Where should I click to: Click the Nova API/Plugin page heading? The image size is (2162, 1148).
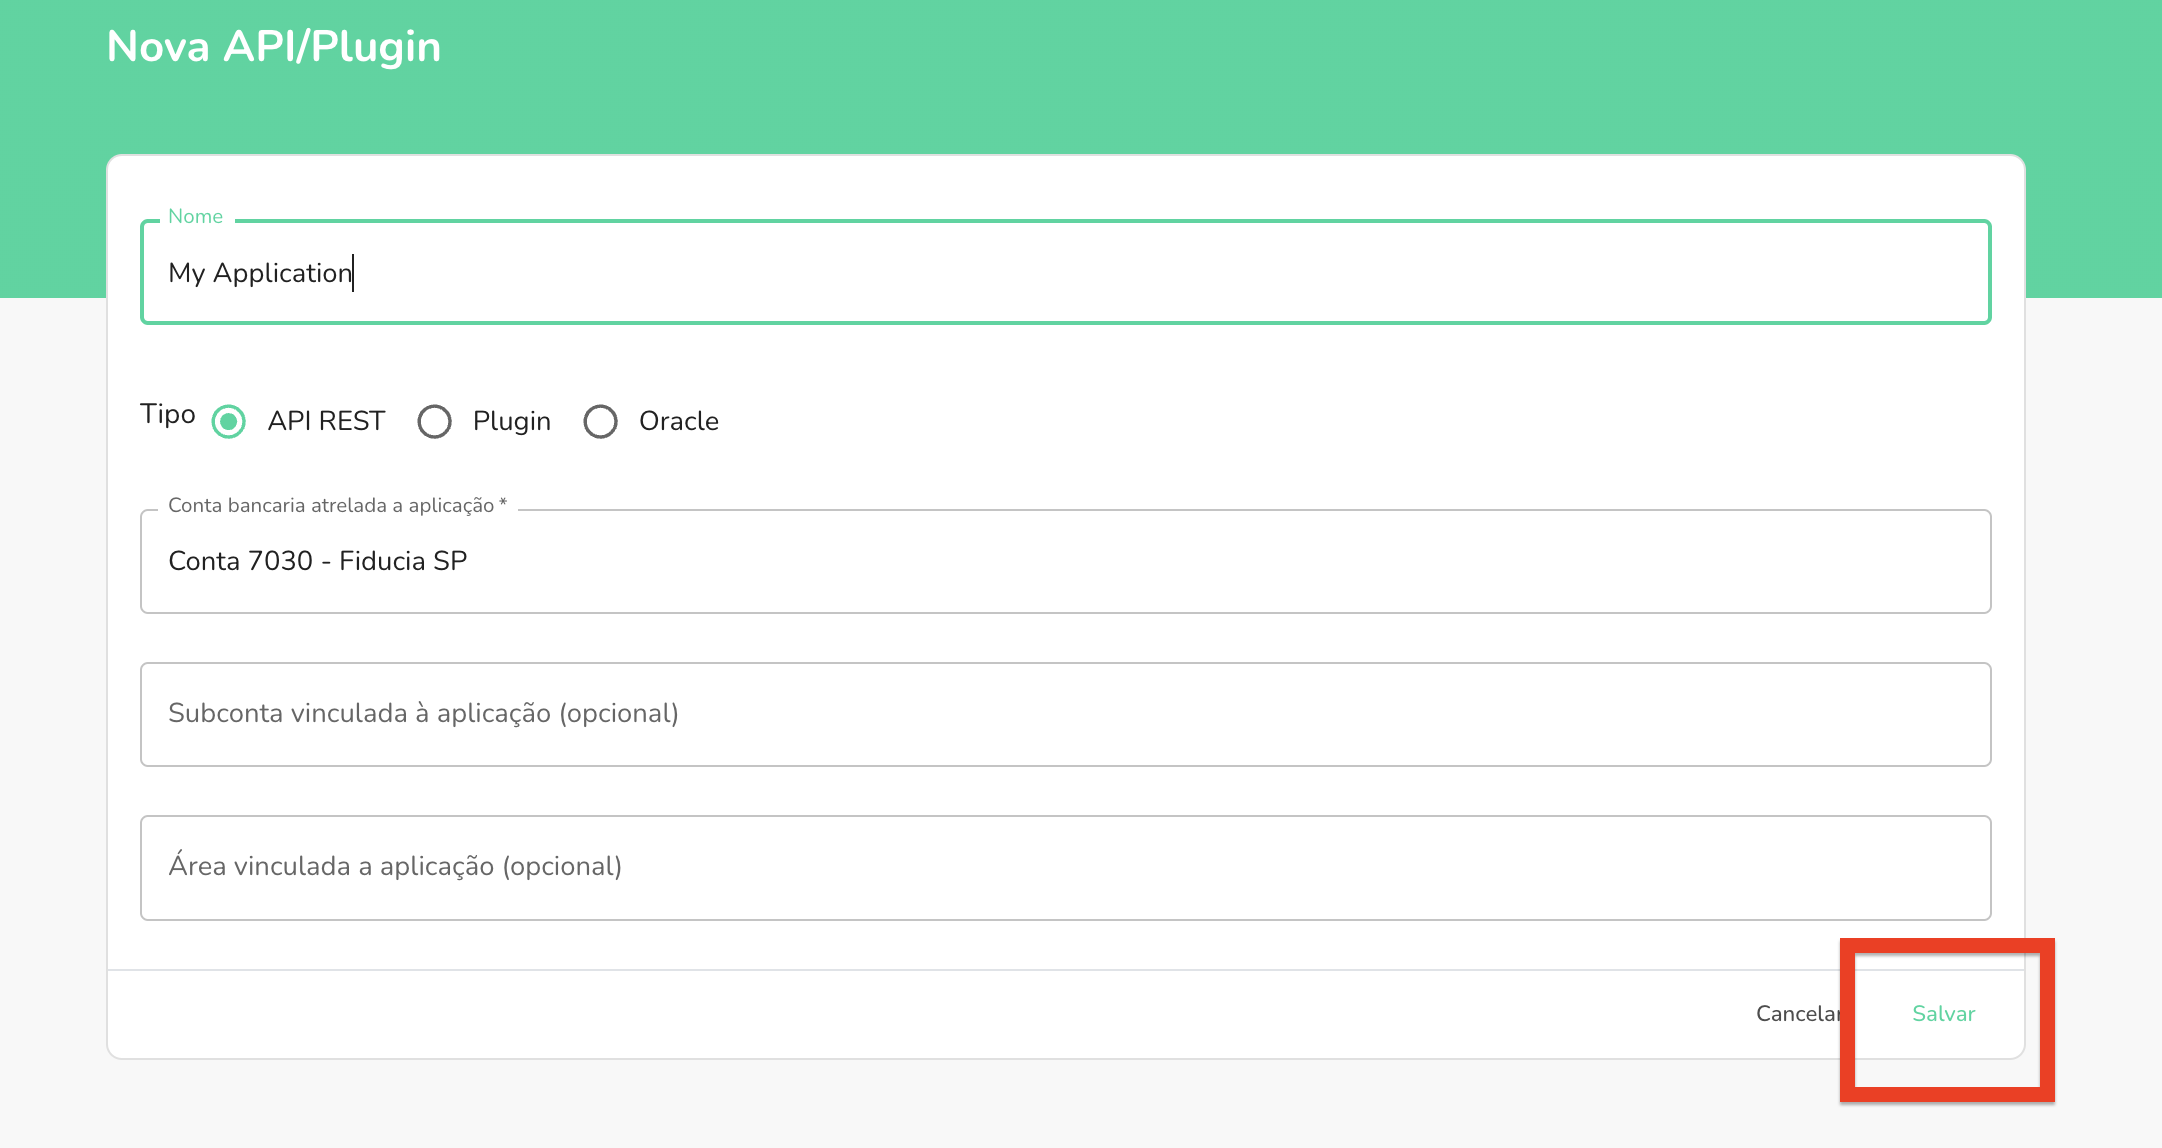coord(273,46)
